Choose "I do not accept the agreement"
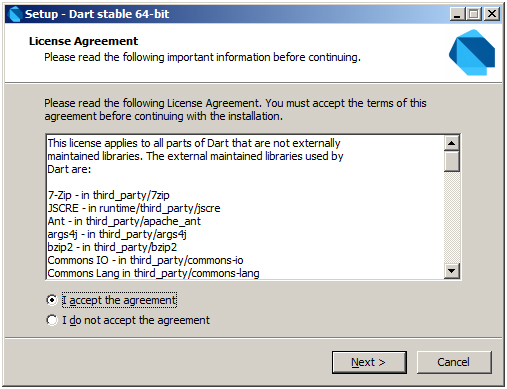 click(x=52, y=320)
